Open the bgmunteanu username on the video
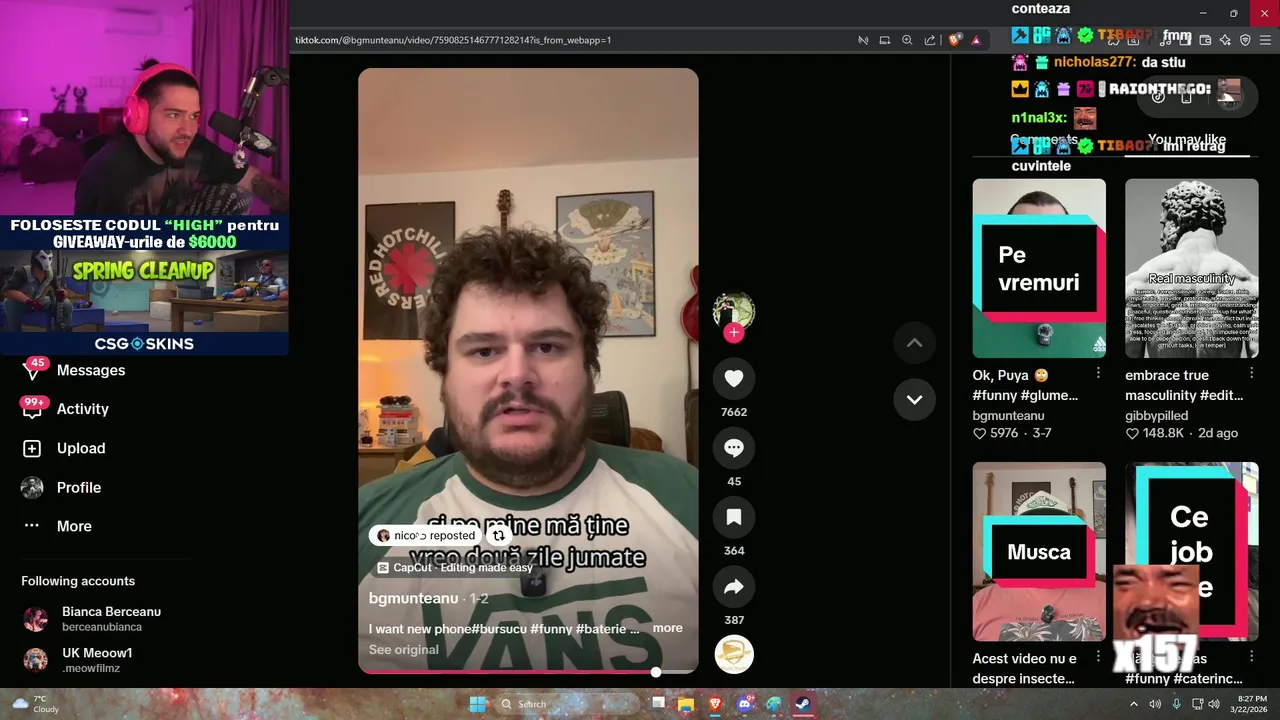The height and width of the screenshot is (720, 1280). point(413,598)
